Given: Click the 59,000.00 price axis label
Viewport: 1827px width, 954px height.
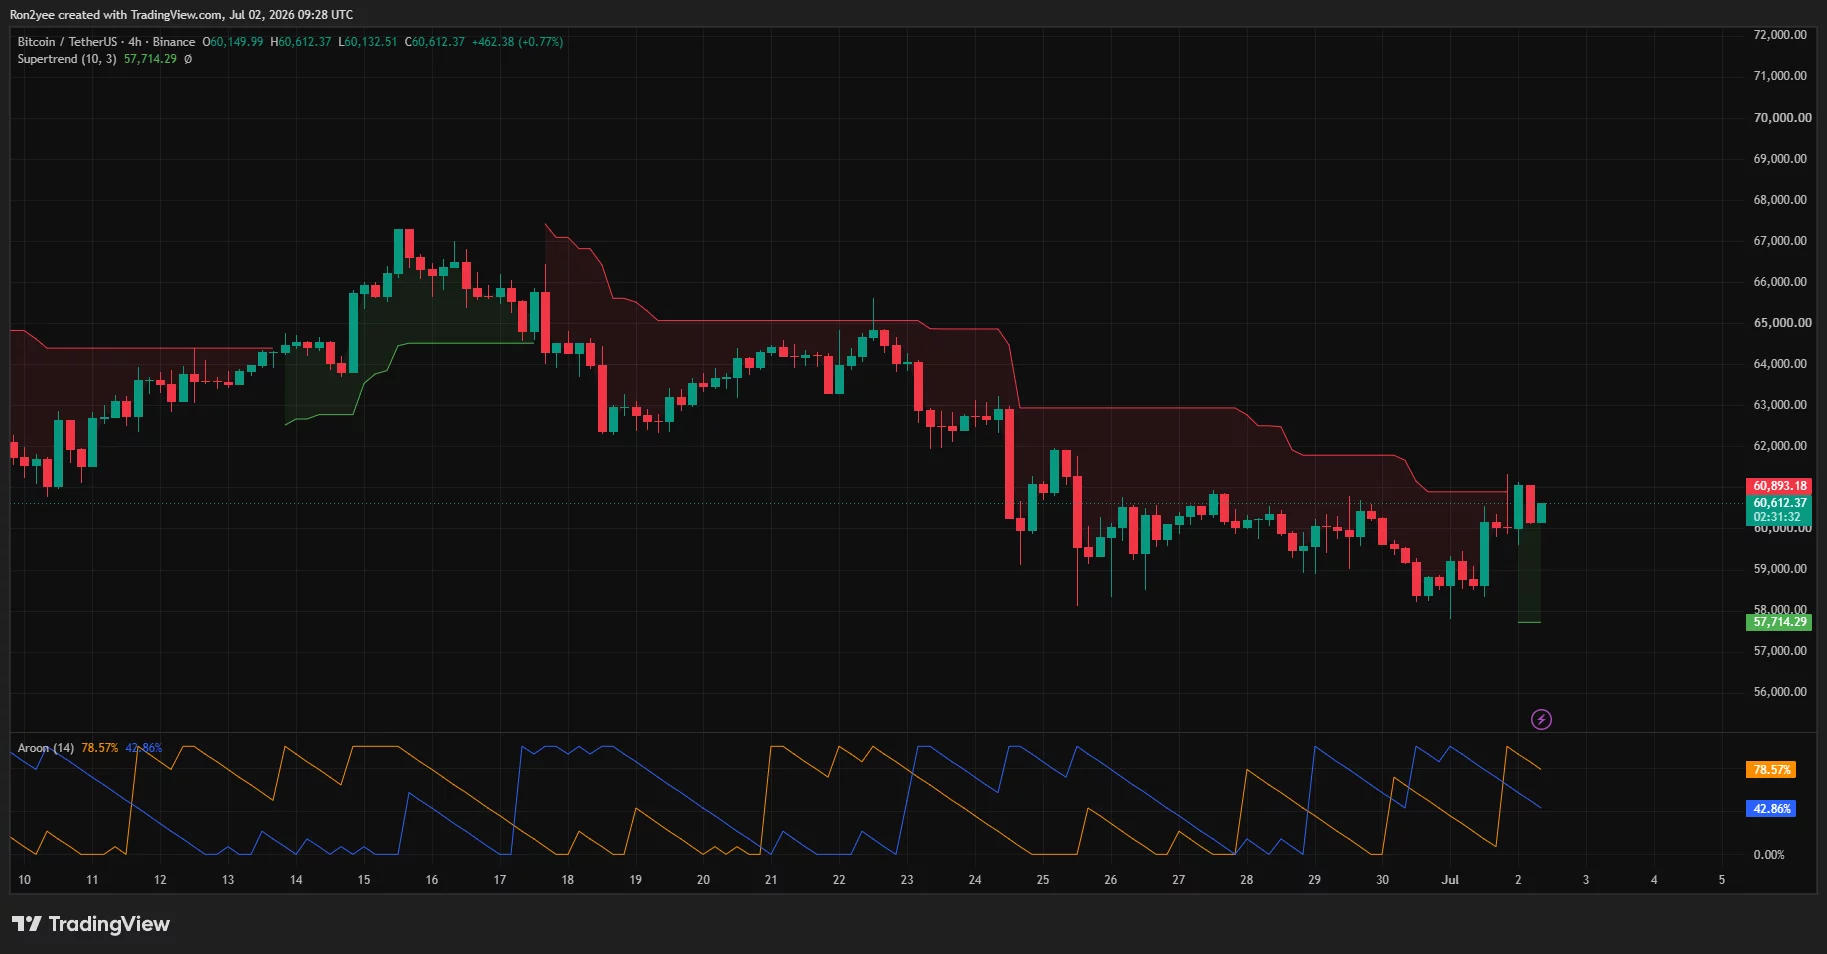Looking at the screenshot, I should coord(1780,569).
